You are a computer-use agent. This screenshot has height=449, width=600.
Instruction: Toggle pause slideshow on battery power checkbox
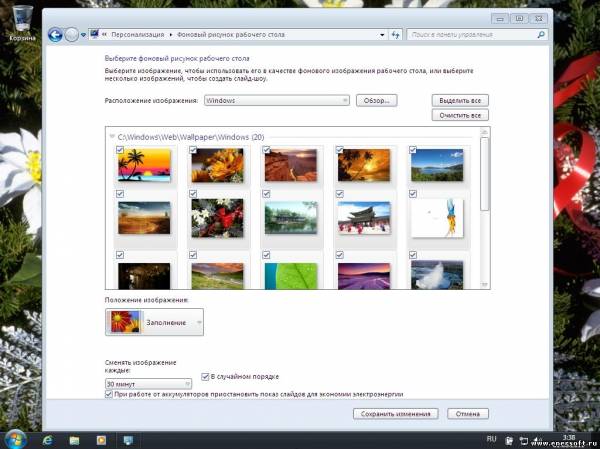coord(109,394)
